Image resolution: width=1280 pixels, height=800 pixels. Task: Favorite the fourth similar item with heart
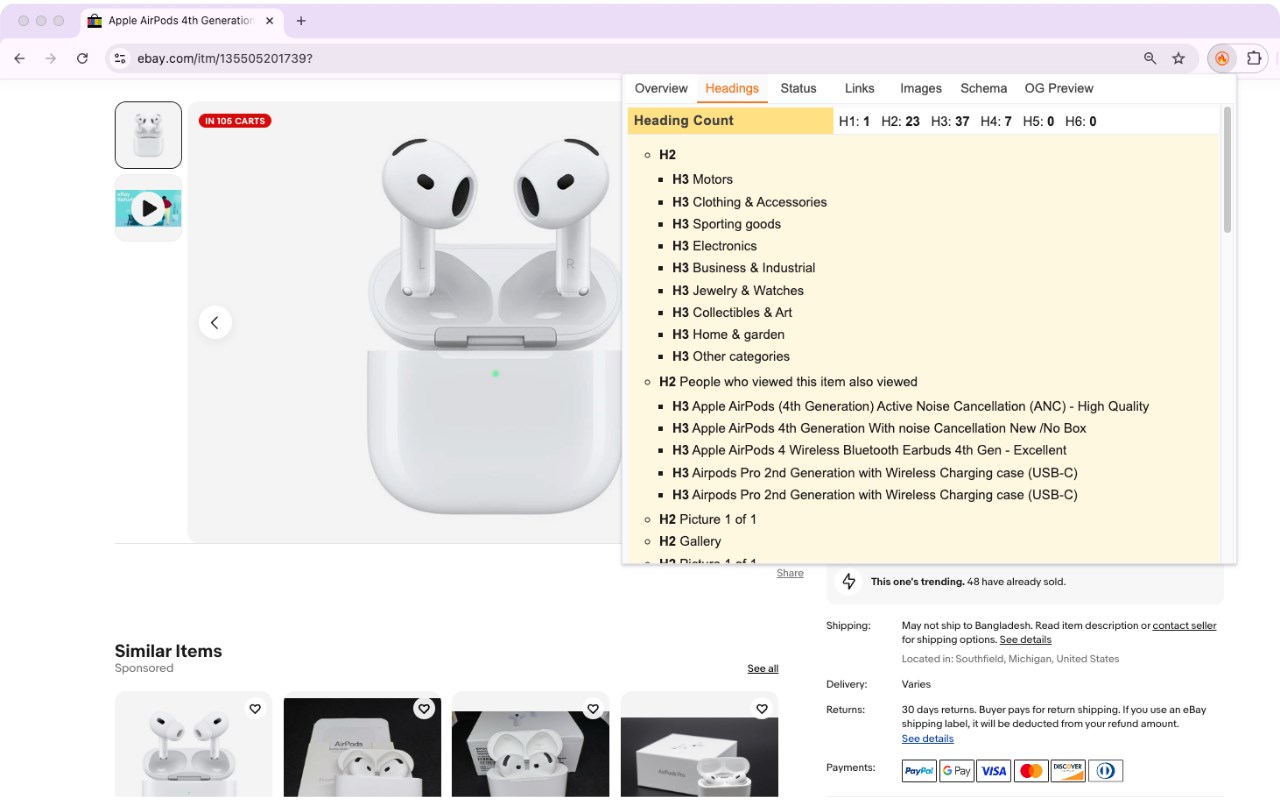(x=762, y=709)
